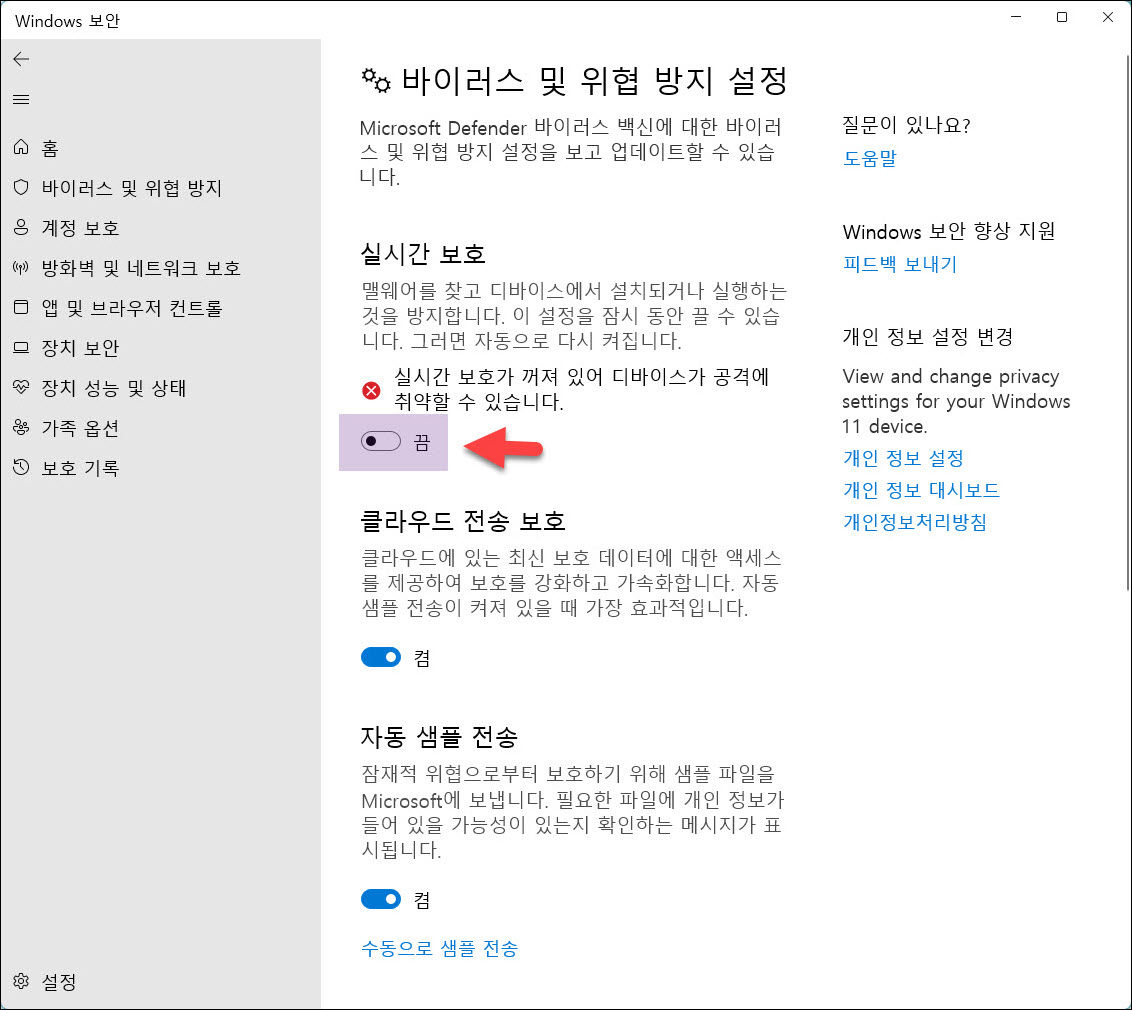Viewport: 1132px width, 1010px height.
Task: Click the family icon for 가족 옵션
Action: tap(21, 428)
